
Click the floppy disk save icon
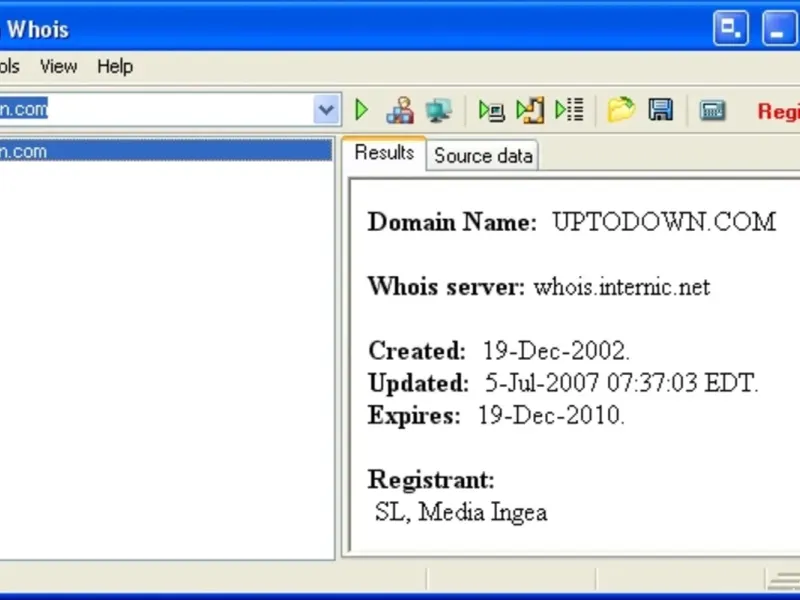(660, 110)
